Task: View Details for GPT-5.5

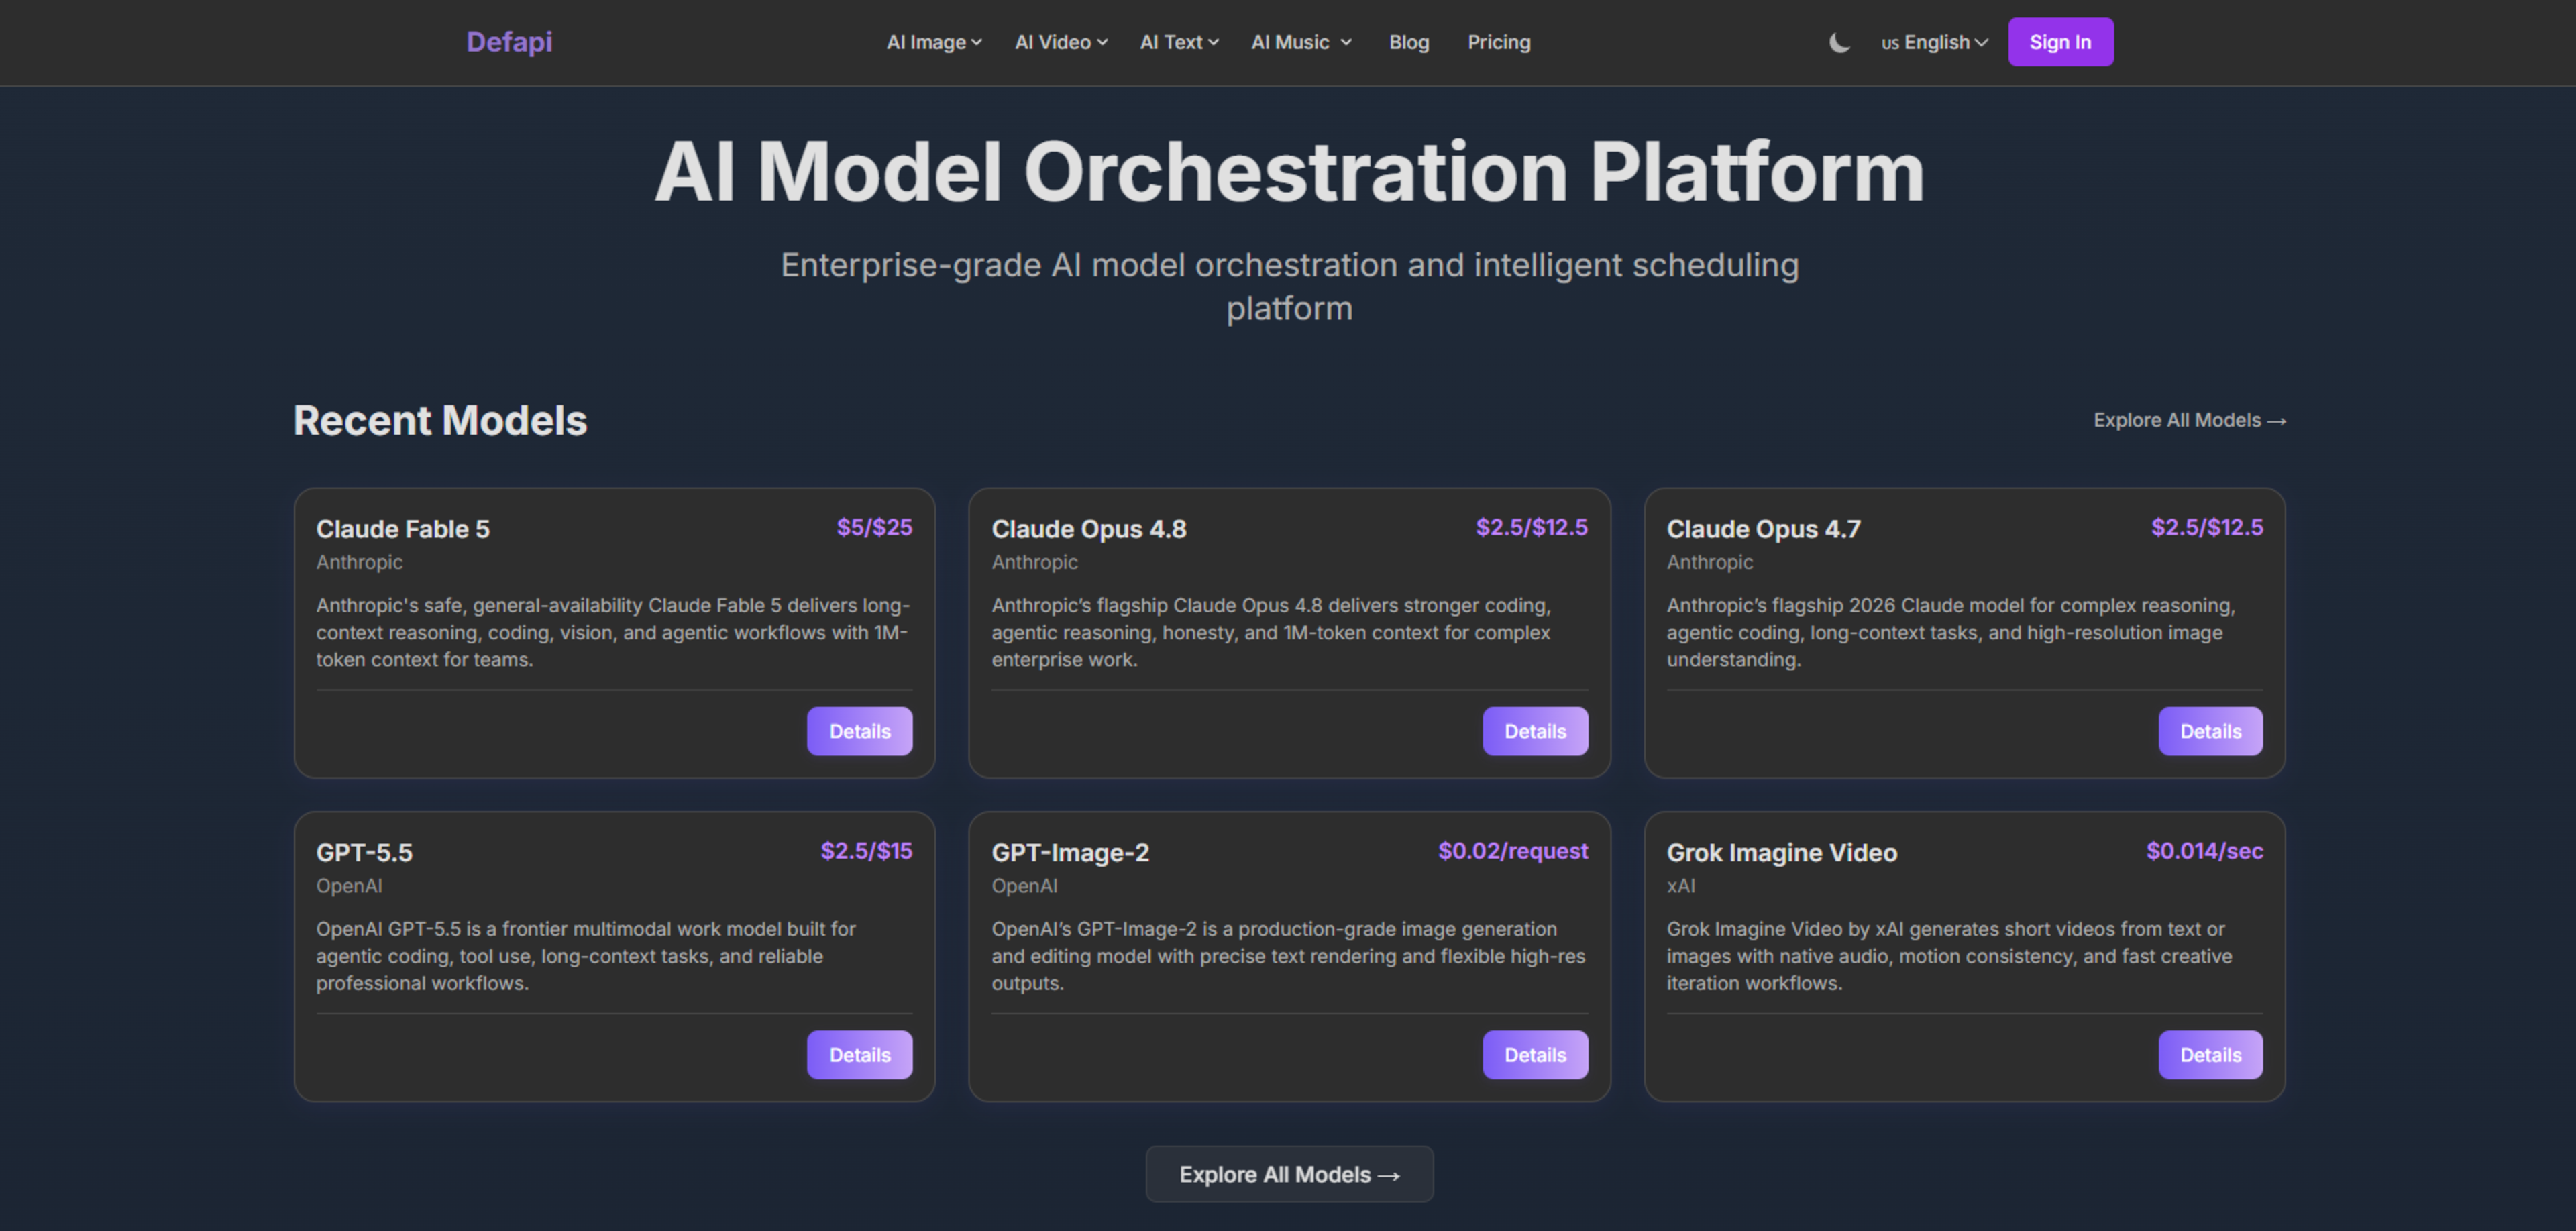Action: coord(859,1055)
